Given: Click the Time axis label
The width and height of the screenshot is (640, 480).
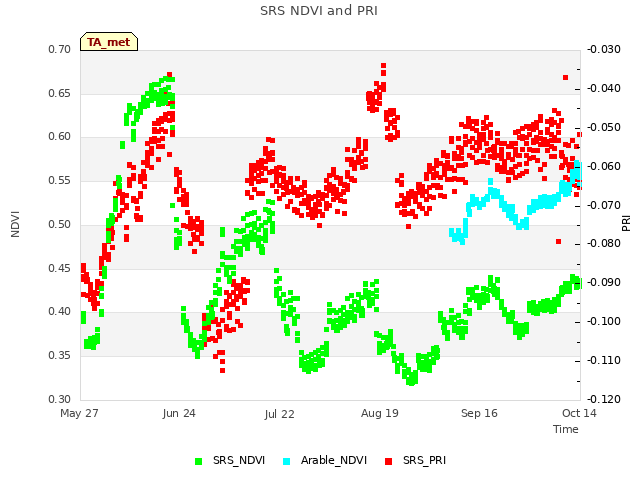Looking at the screenshot, I should [566, 429].
